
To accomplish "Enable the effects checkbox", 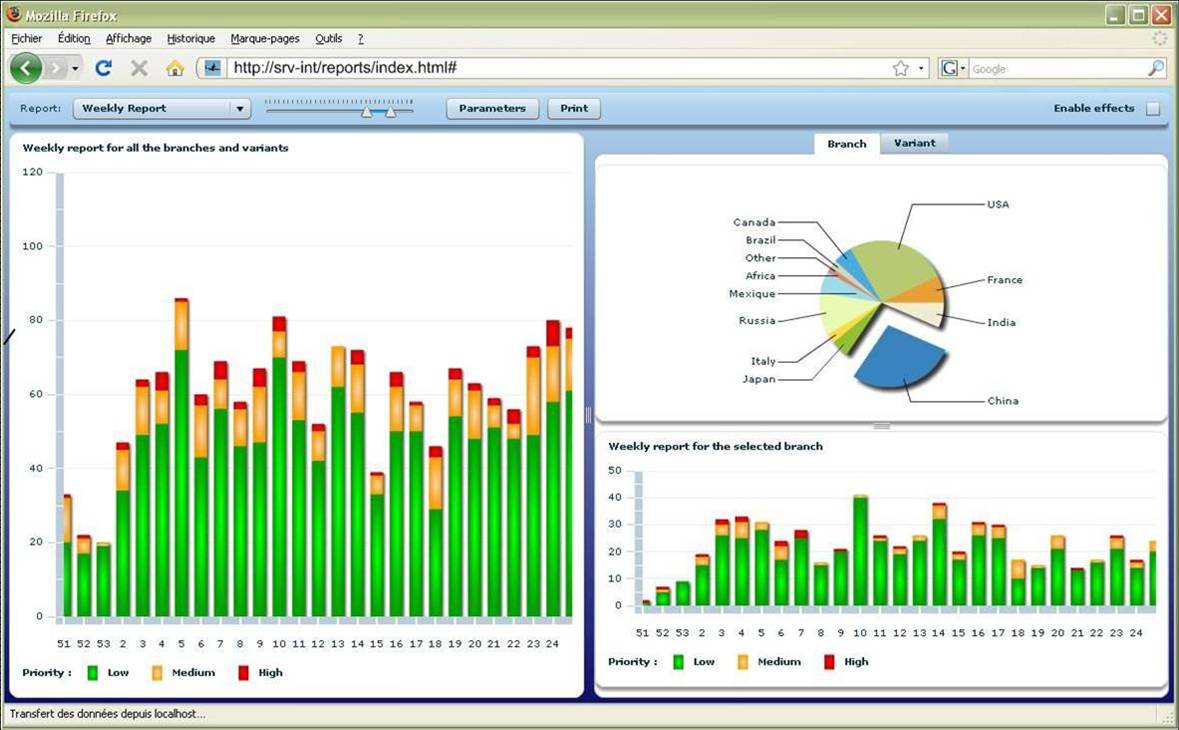I will click(1153, 109).
